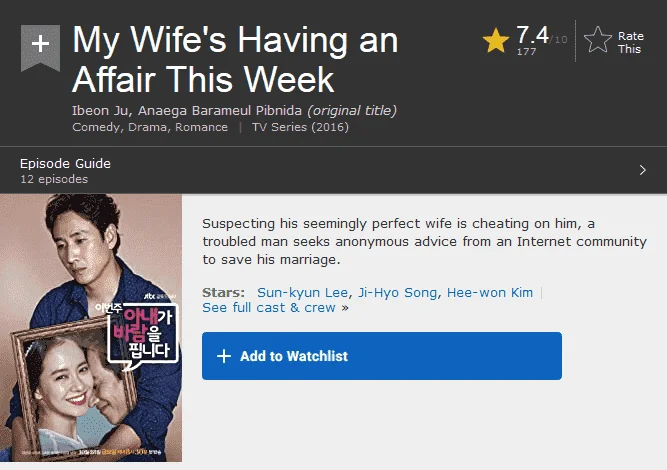Click the Rate This label

point(630,43)
